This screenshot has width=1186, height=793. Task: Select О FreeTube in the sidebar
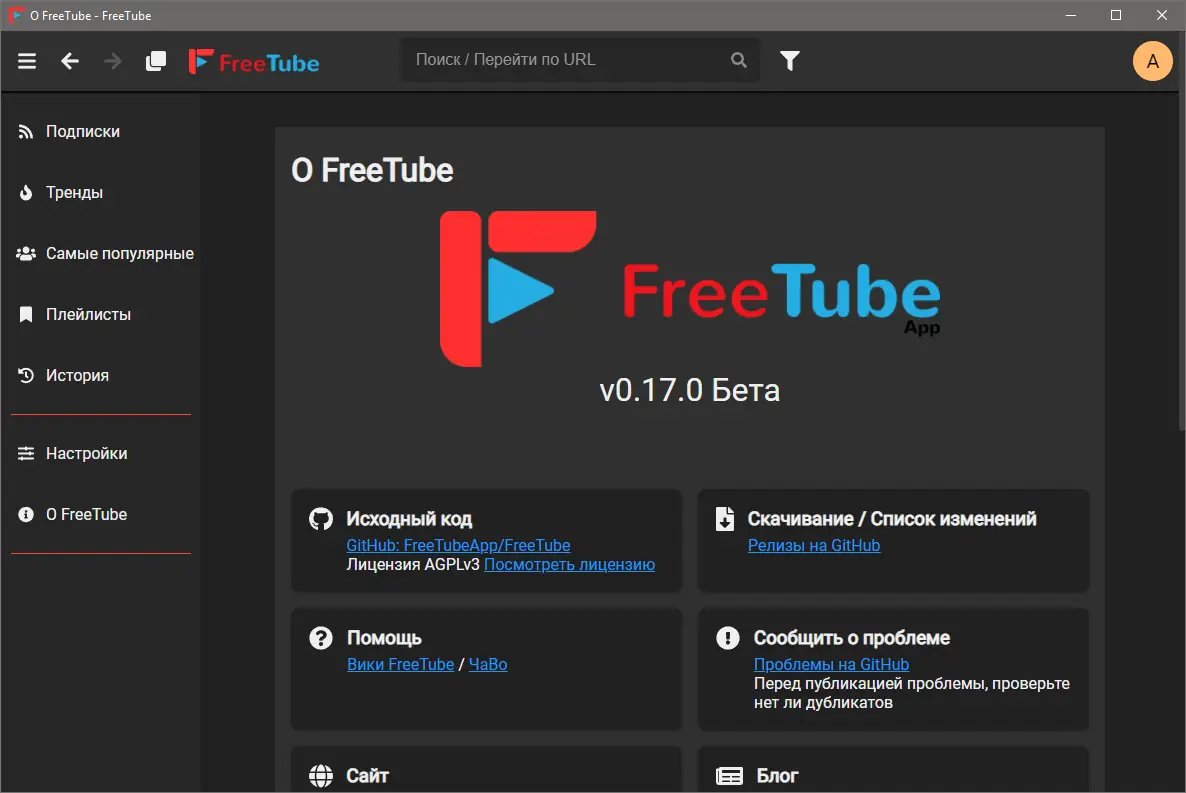pos(101,515)
